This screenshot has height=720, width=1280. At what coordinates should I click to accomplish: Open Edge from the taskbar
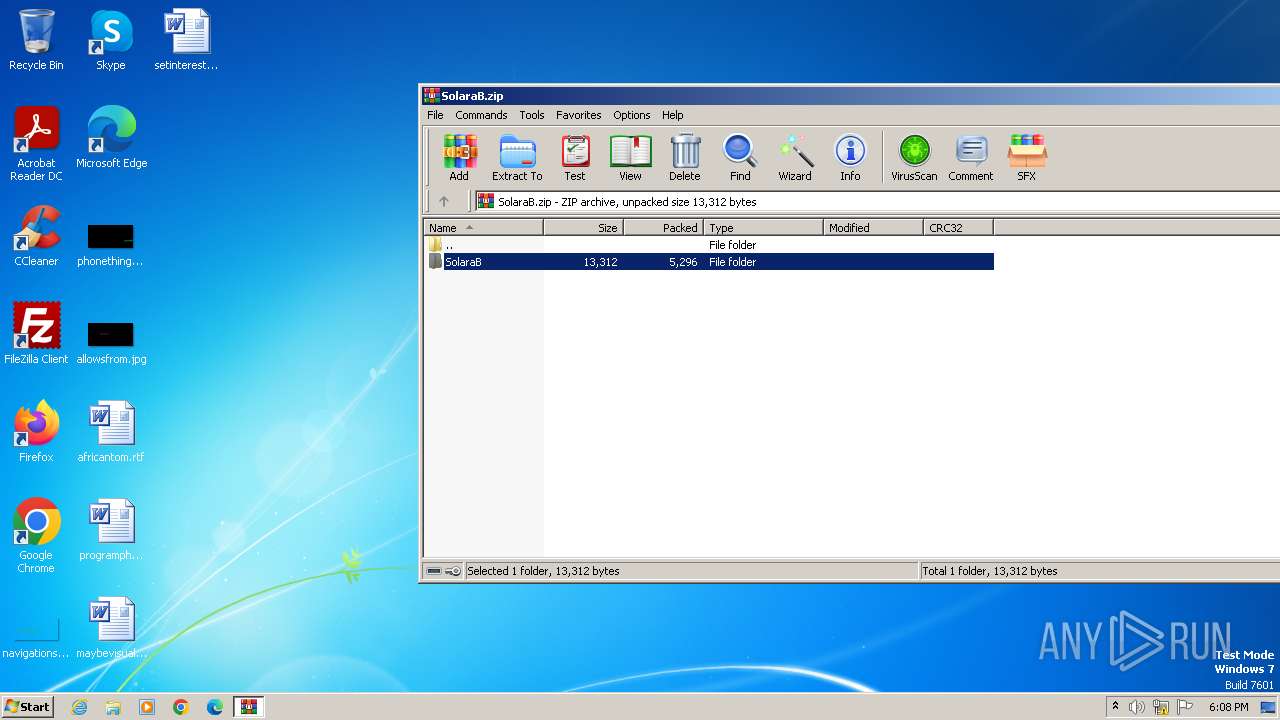pyautogui.click(x=215, y=707)
